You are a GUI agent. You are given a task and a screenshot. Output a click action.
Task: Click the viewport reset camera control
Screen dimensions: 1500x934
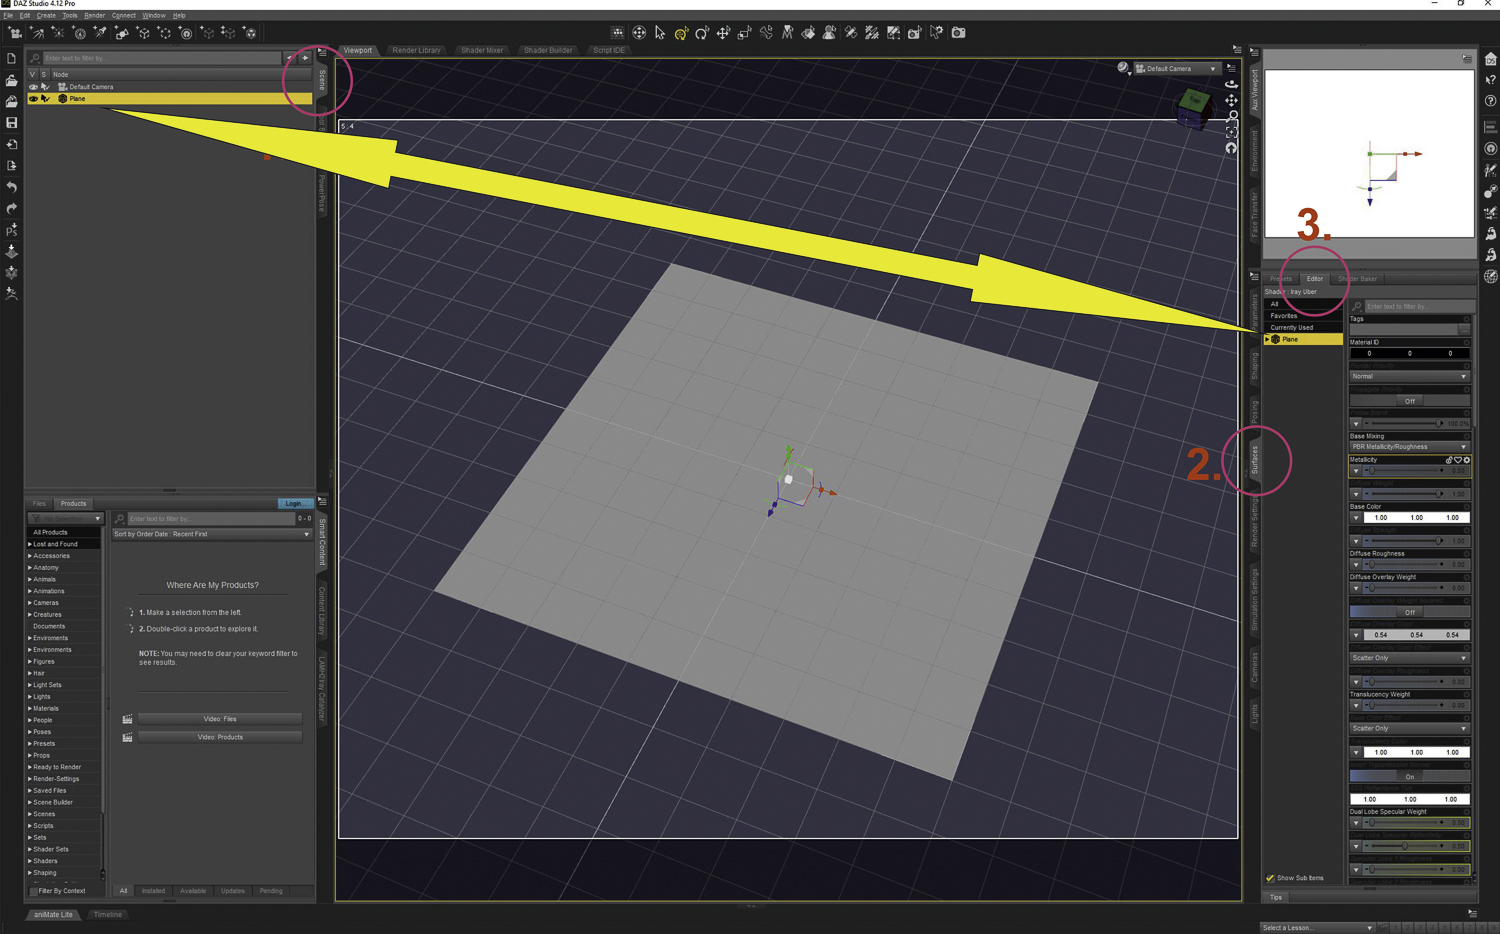[x=1231, y=148]
